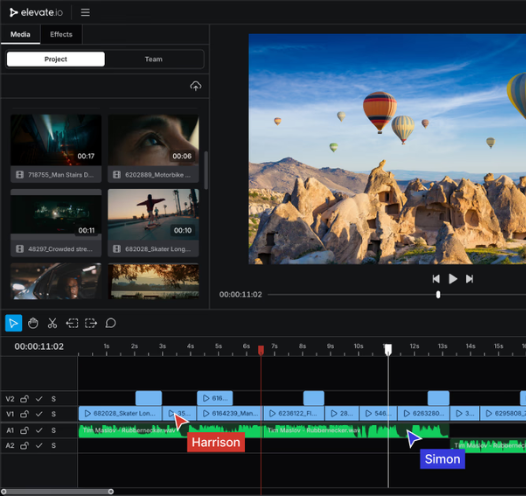This screenshot has height=496, width=526.
Task: Select the 616... clip on V2
Action: click(x=215, y=398)
